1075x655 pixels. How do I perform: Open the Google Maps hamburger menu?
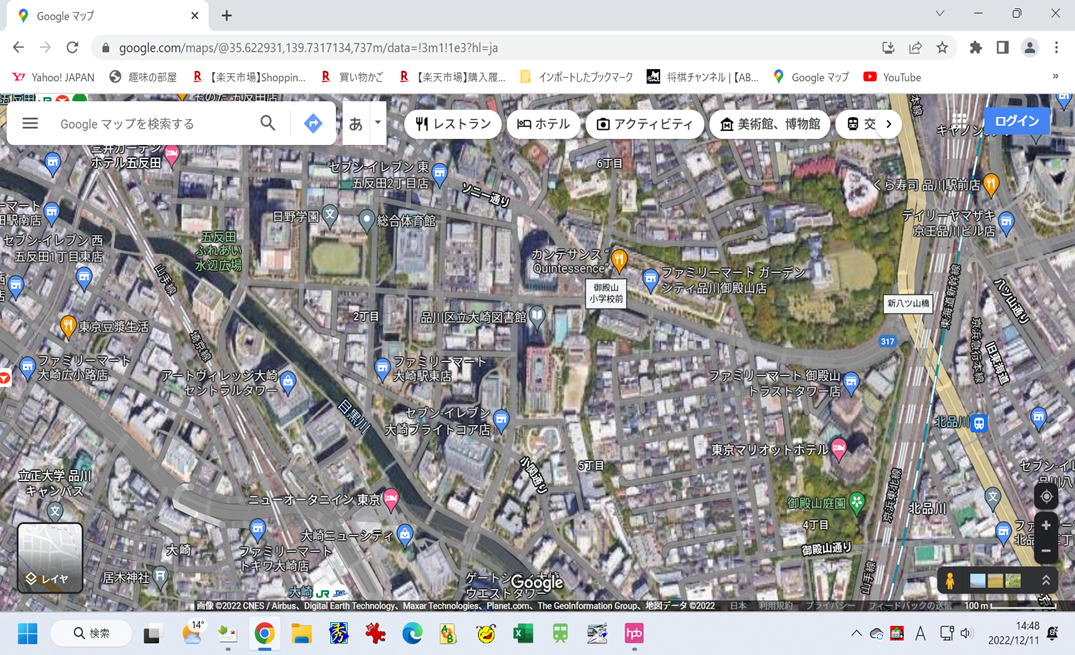(x=29, y=123)
